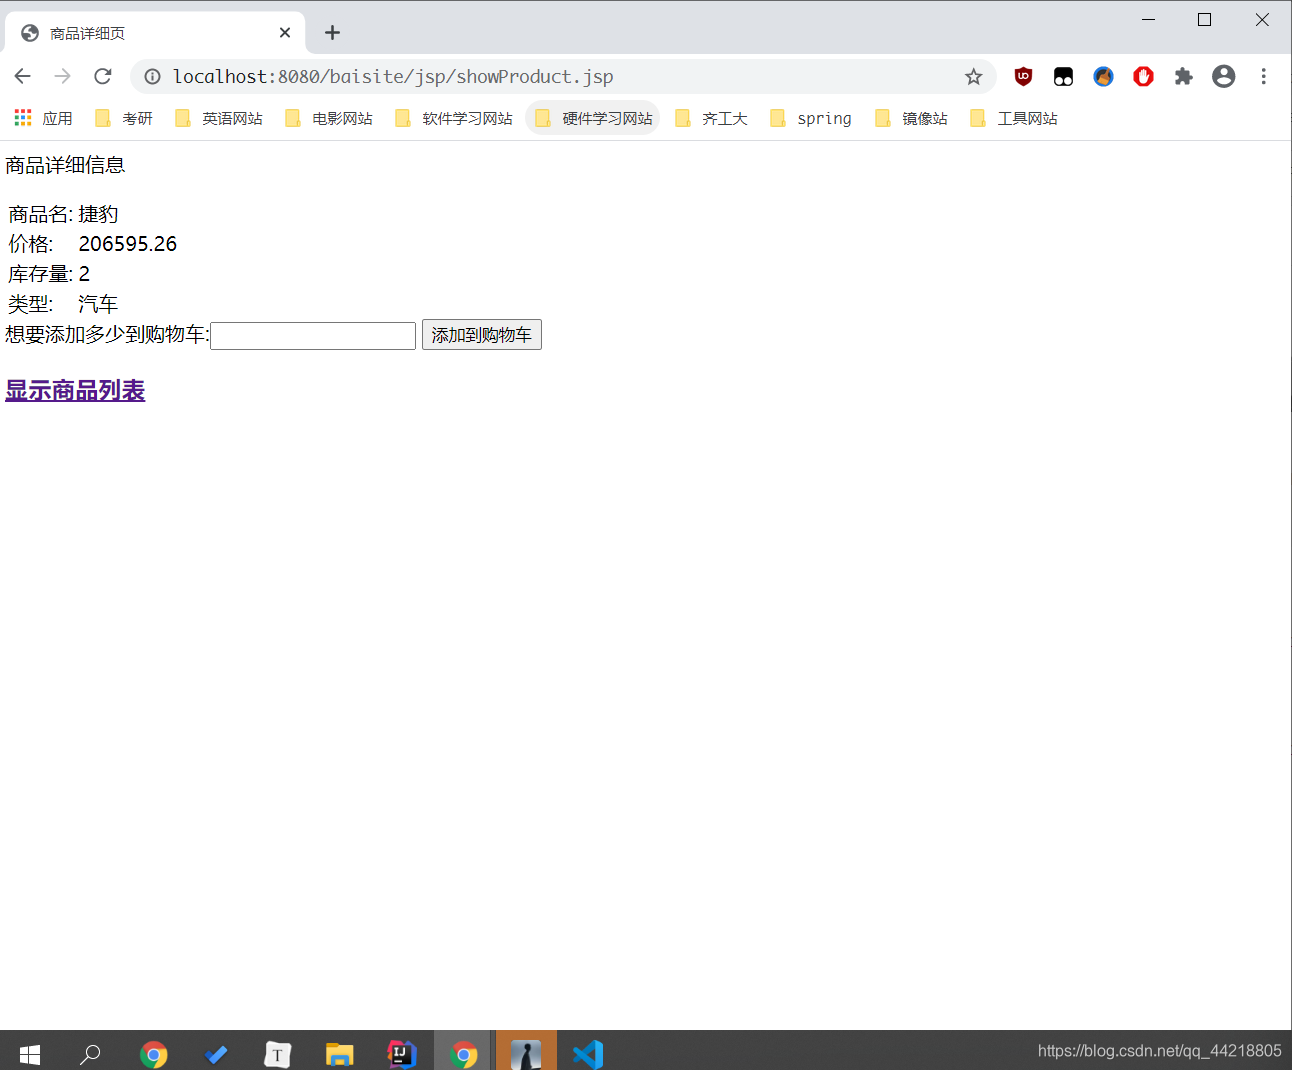Open the Typora T taskbar icon
Viewport: 1292px width, 1070px height.
(278, 1054)
